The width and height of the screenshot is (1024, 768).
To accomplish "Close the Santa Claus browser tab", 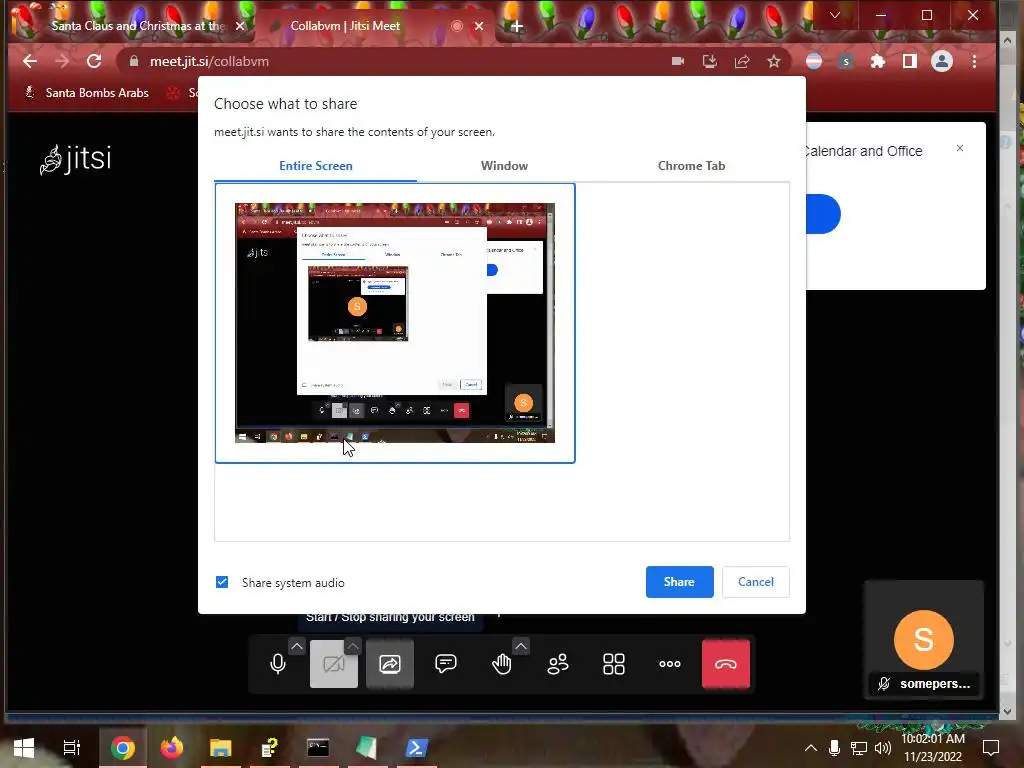I will coord(240,26).
